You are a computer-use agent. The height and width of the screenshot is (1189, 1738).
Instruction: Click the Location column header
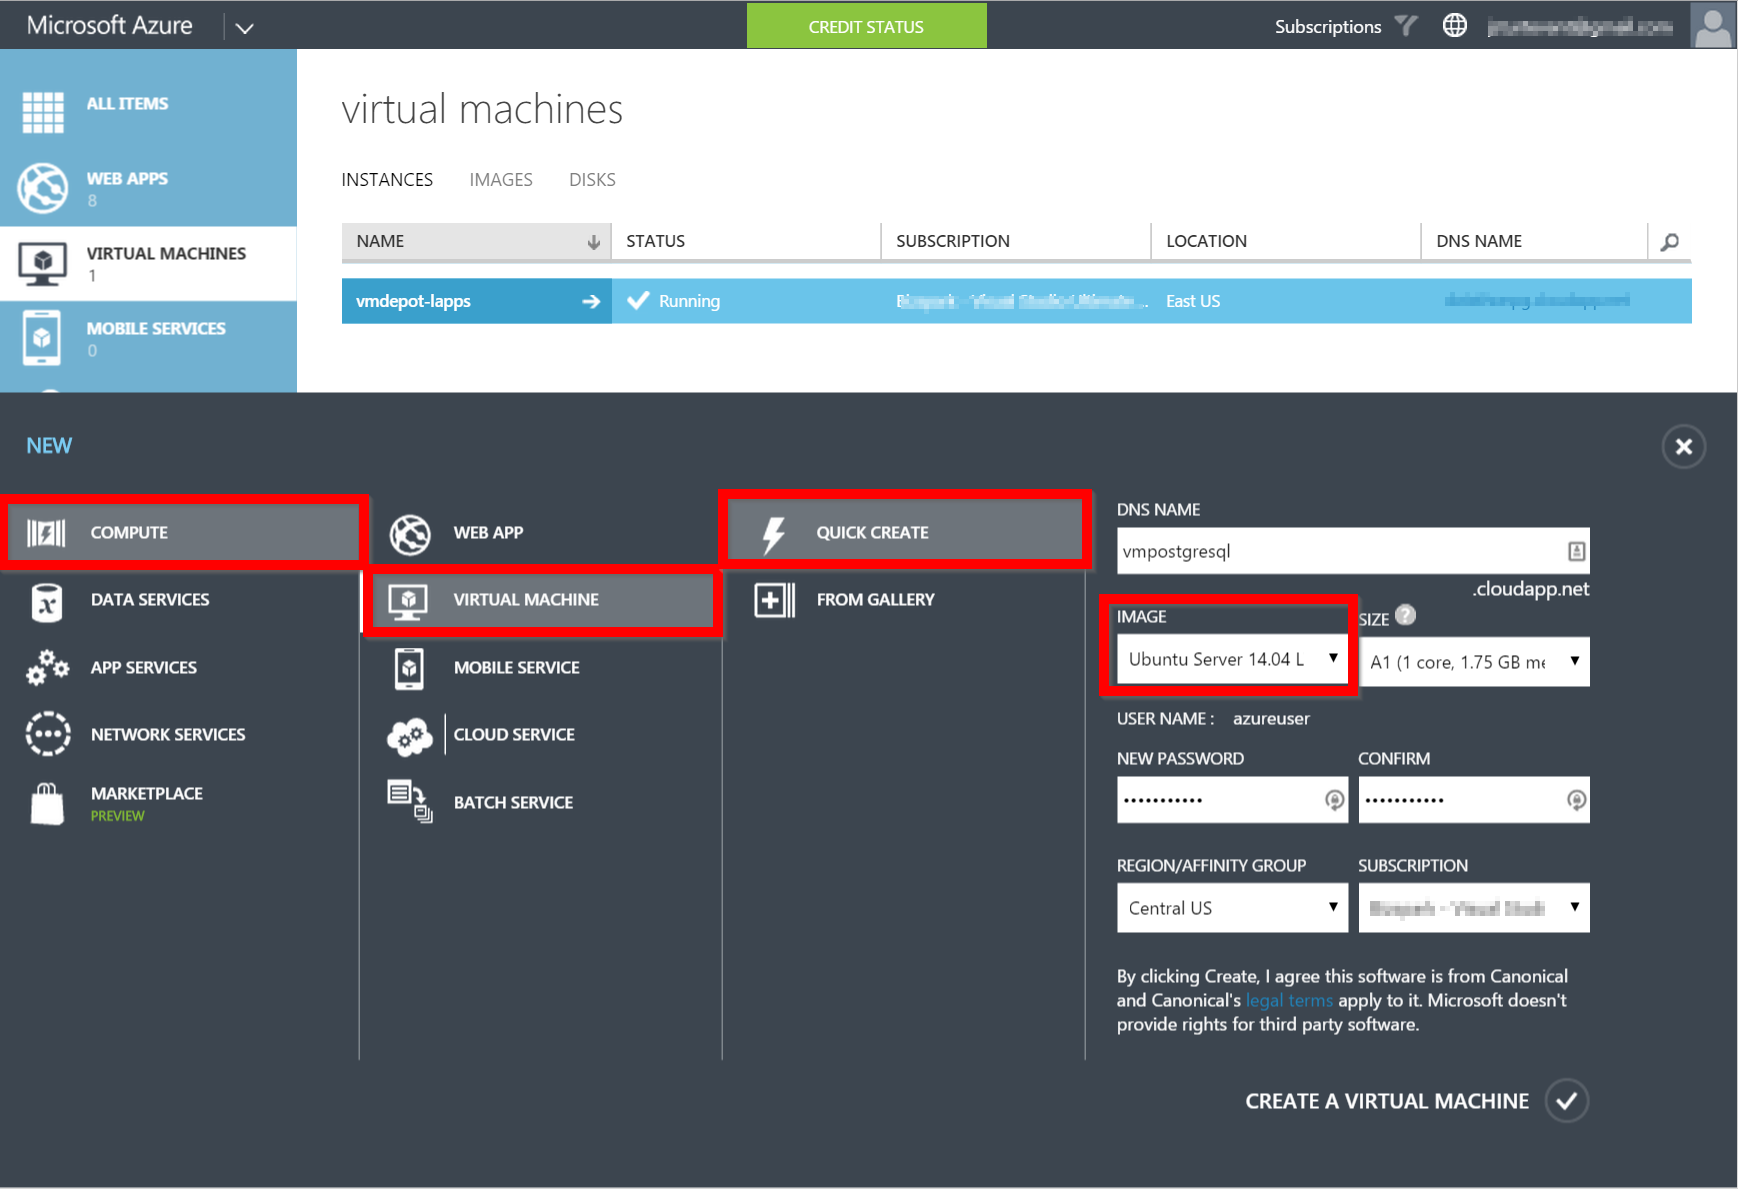1286,241
